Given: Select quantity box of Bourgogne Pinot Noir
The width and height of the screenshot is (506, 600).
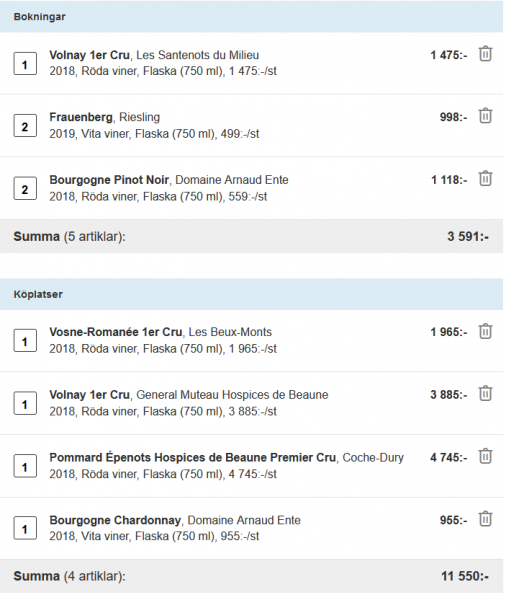Looking at the screenshot, I should click(25, 188).
